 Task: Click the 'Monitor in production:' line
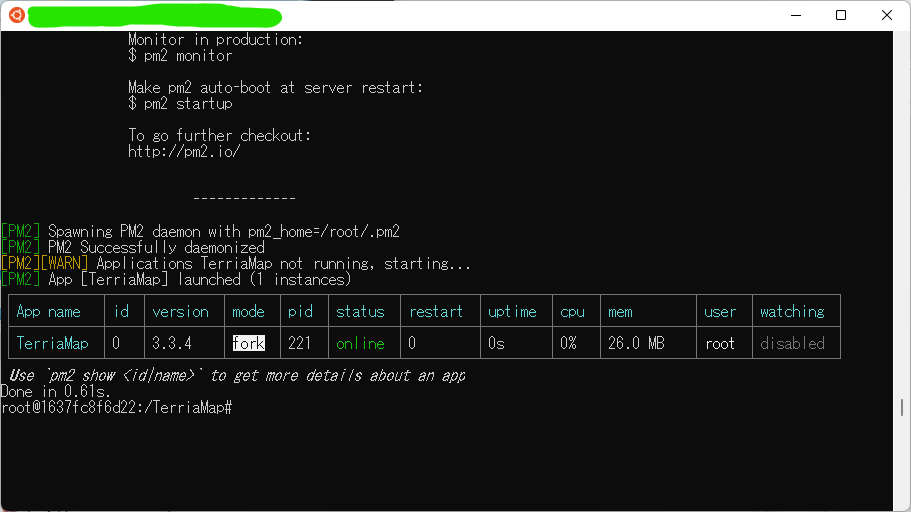tap(216, 40)
